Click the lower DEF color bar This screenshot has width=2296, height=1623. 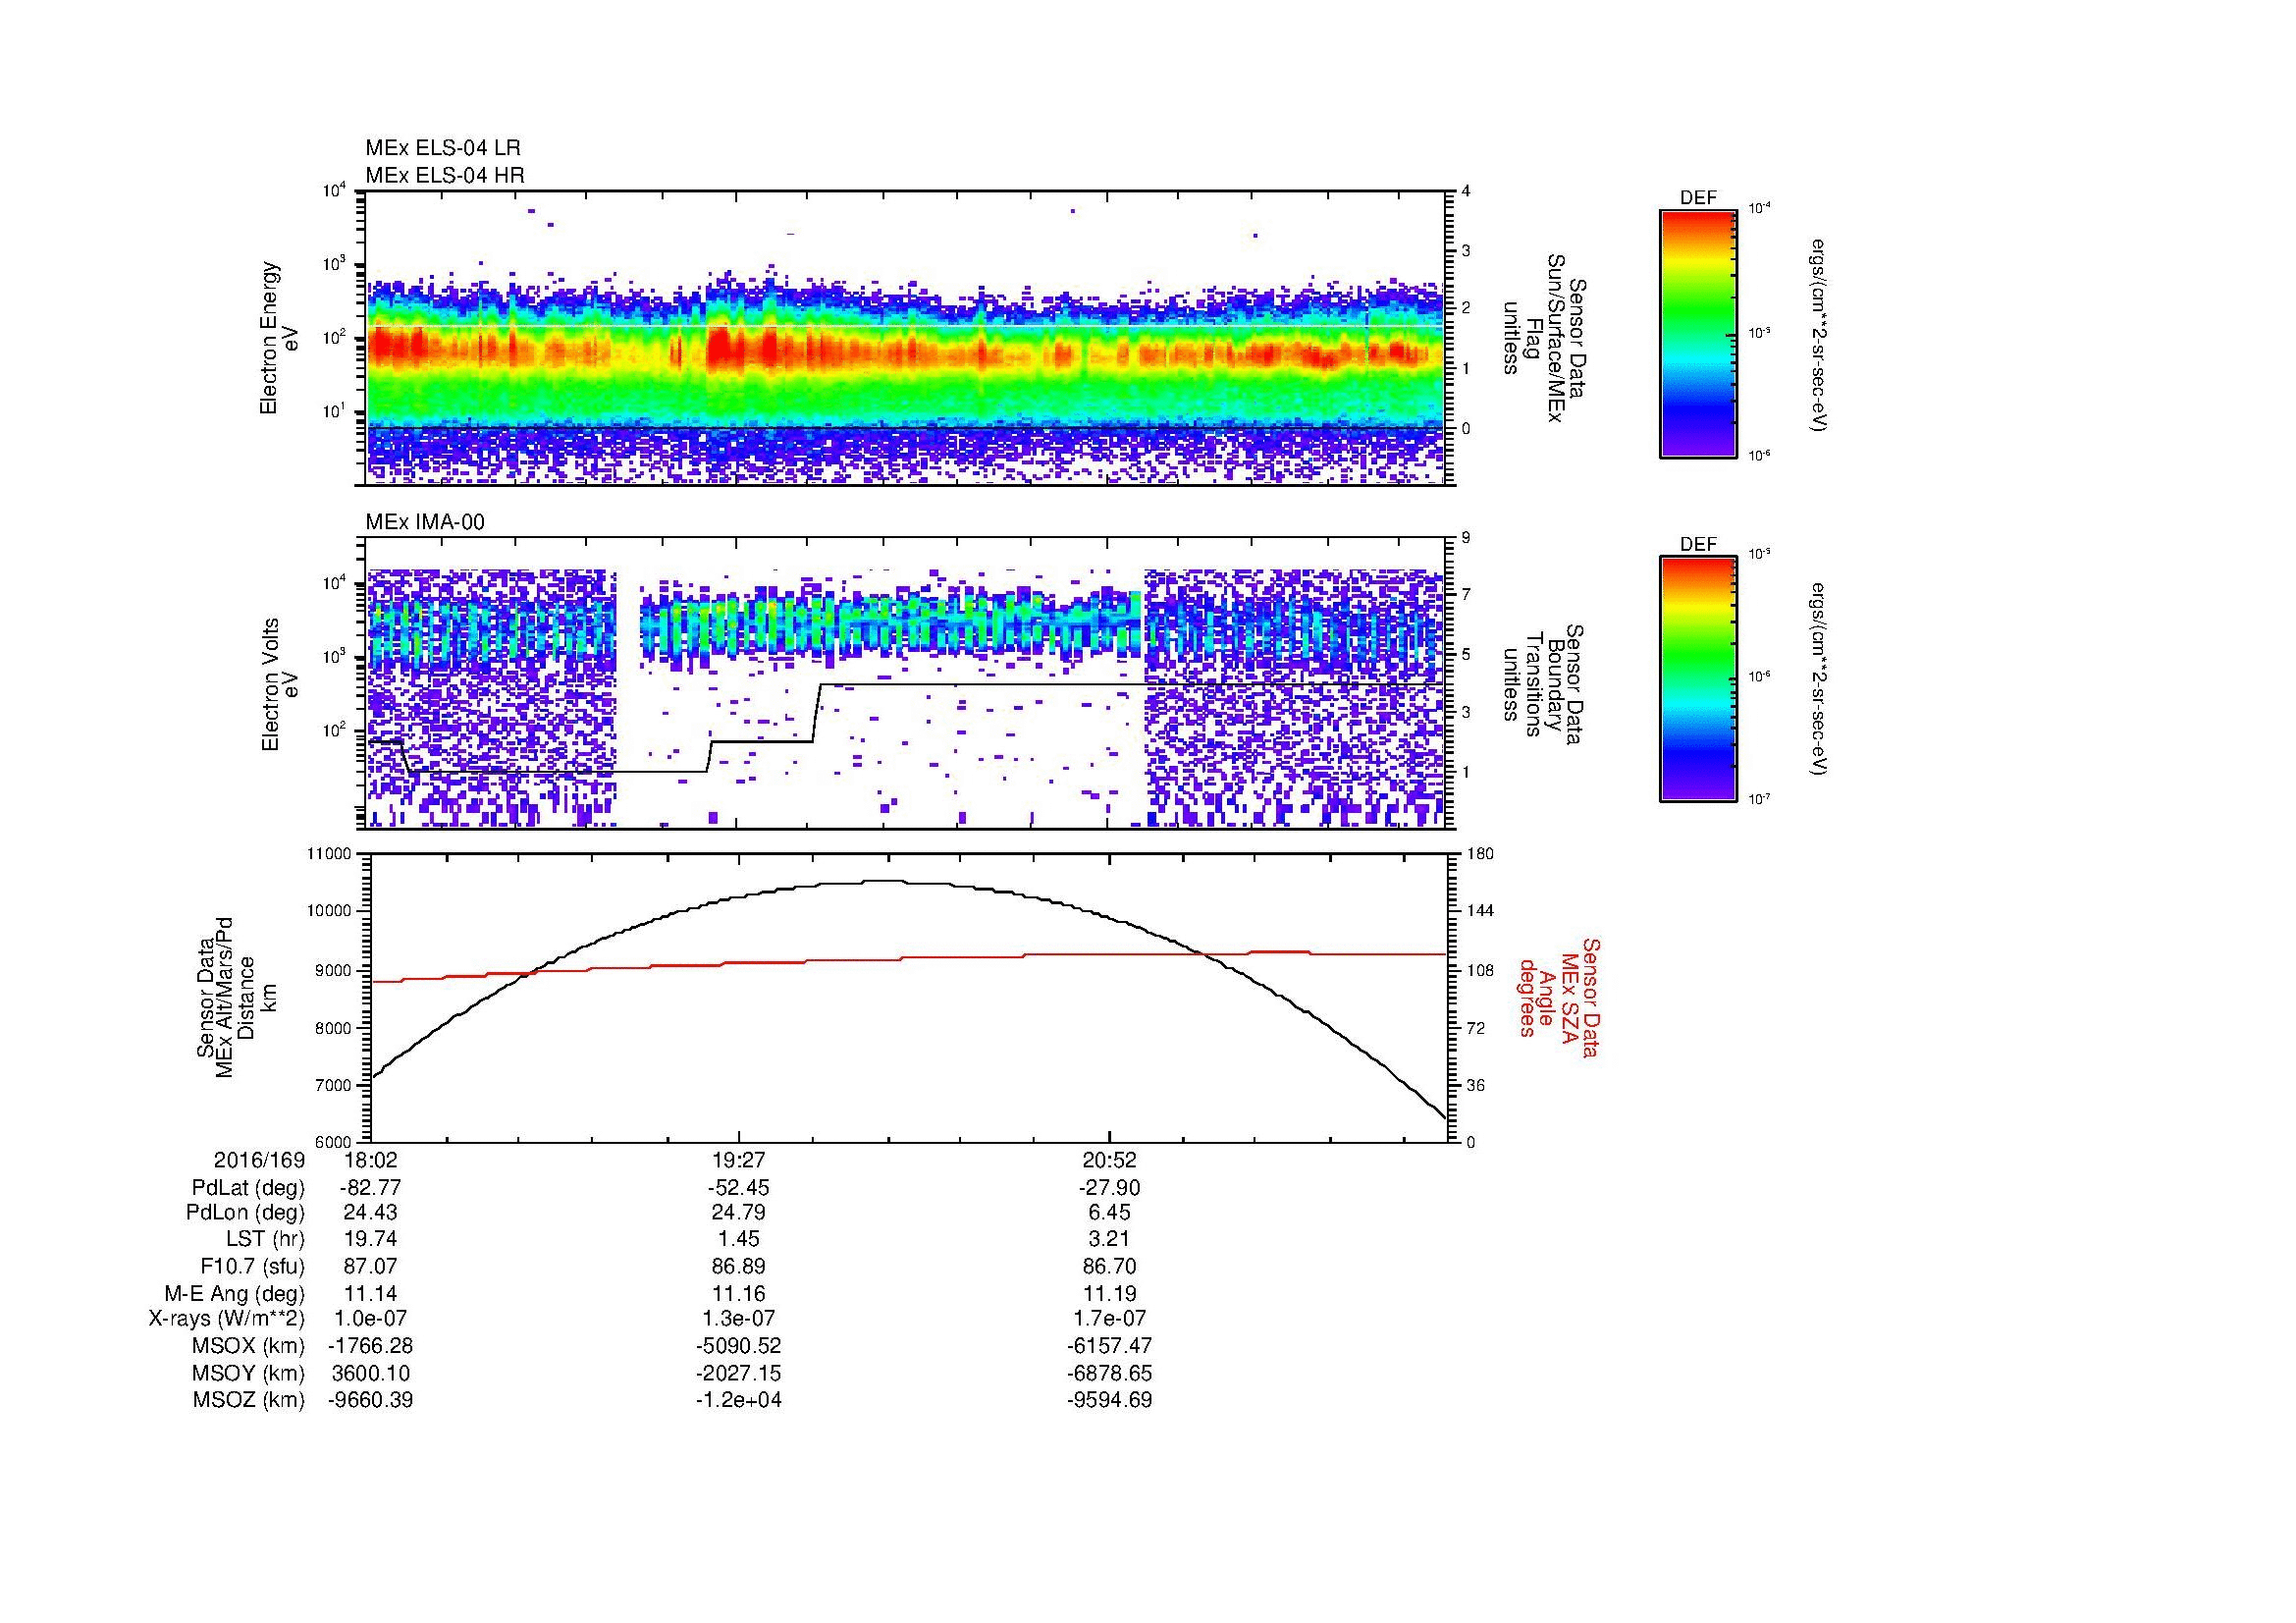click(1697, 679)
